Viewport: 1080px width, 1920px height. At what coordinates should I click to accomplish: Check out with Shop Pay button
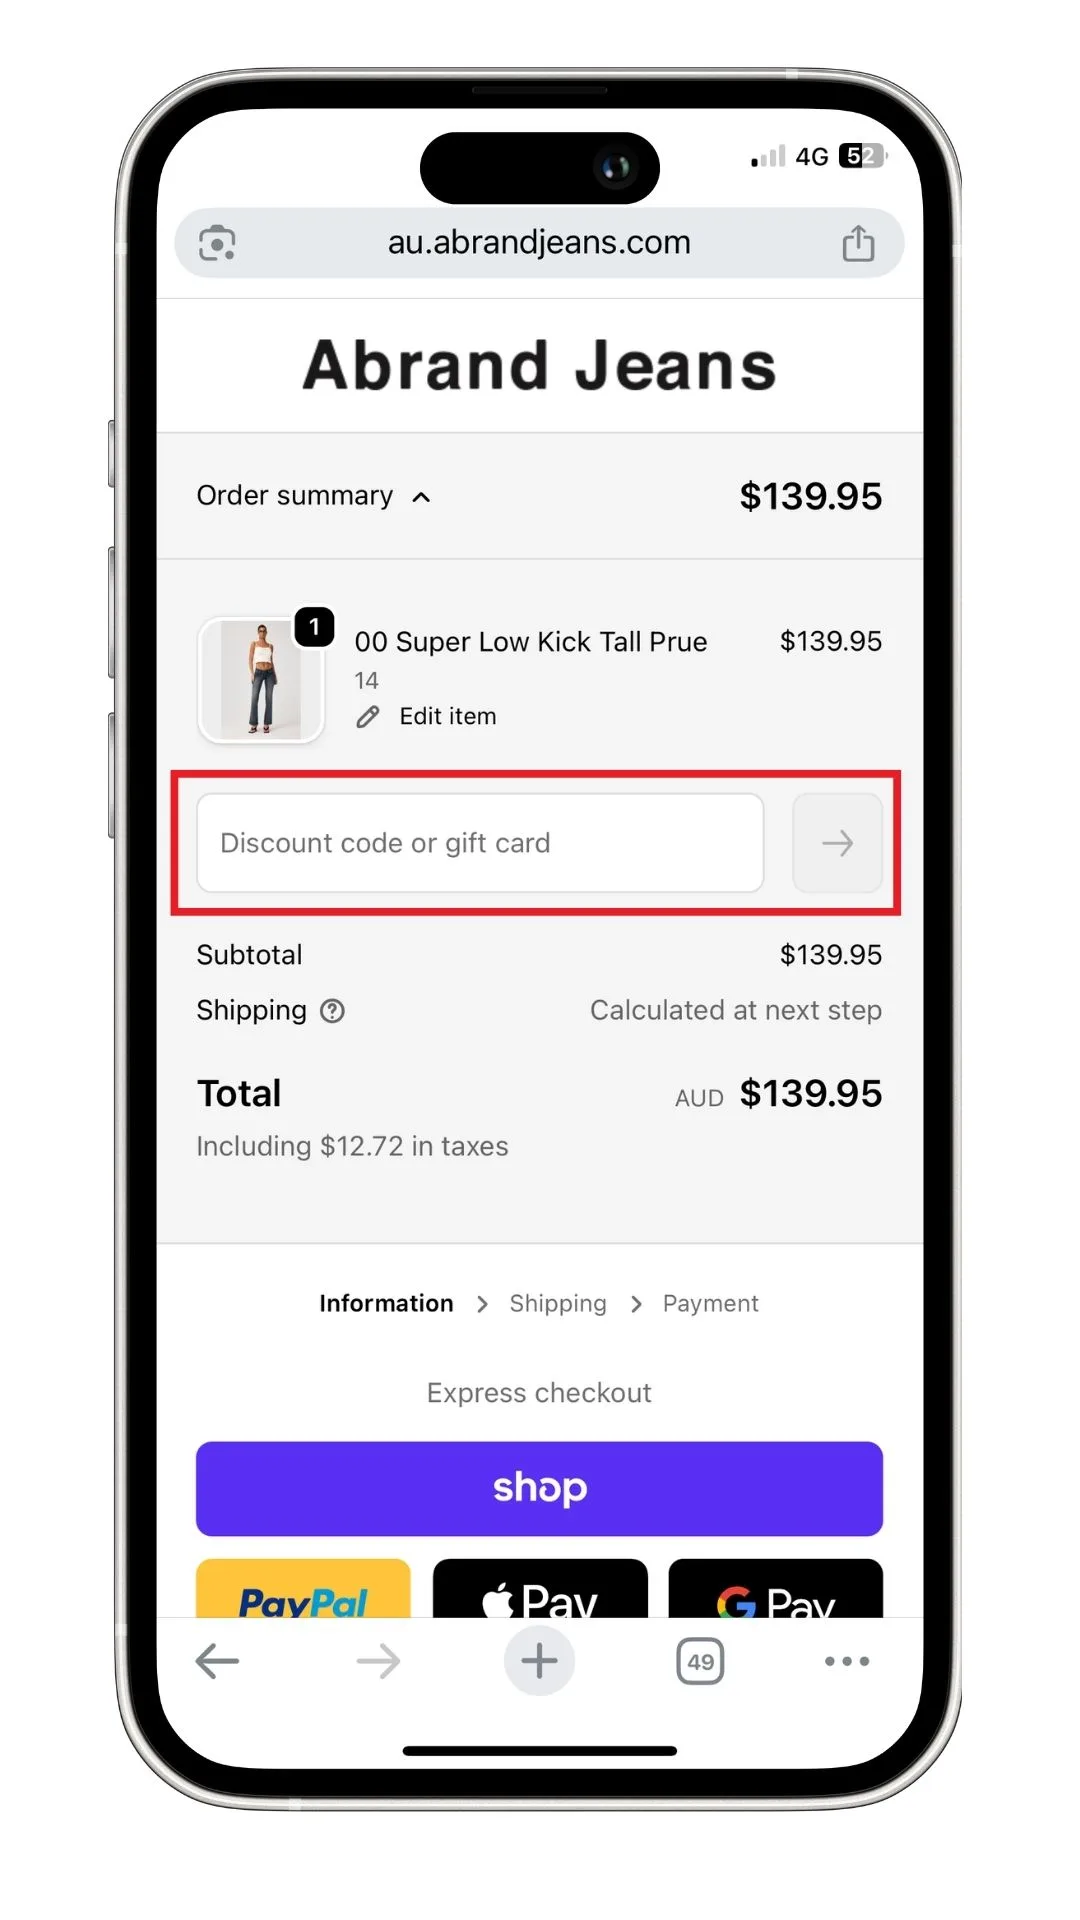[539, 1488]
